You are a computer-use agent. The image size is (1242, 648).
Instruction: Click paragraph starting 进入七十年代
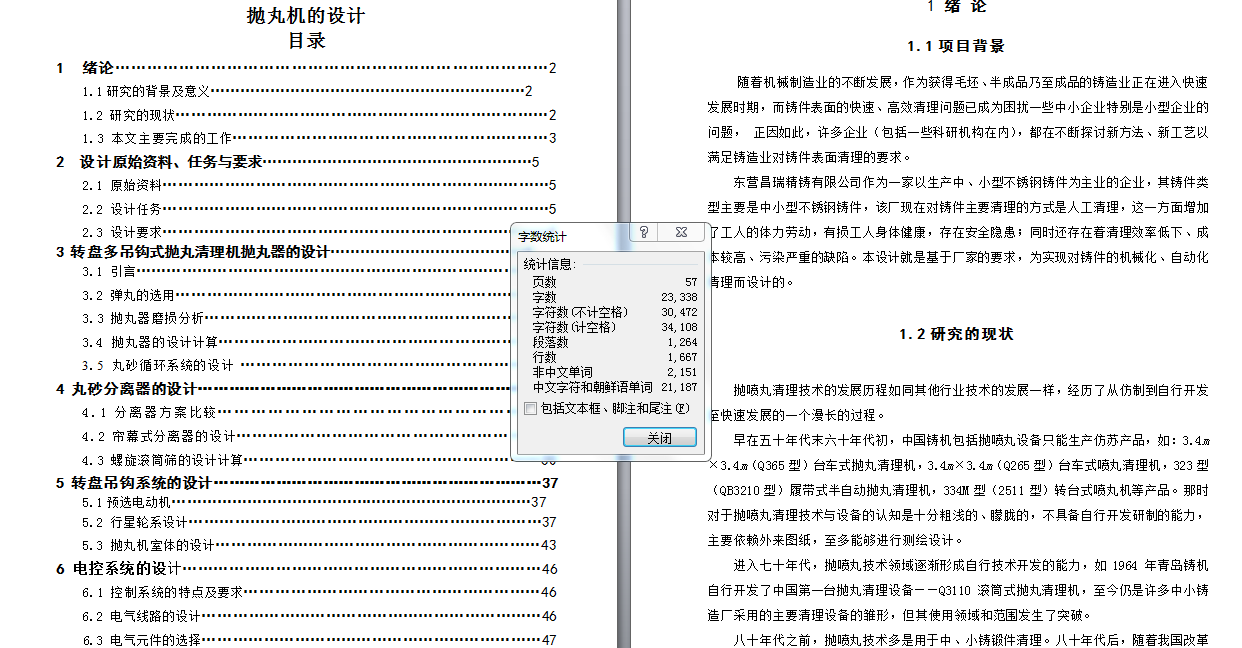958,590
